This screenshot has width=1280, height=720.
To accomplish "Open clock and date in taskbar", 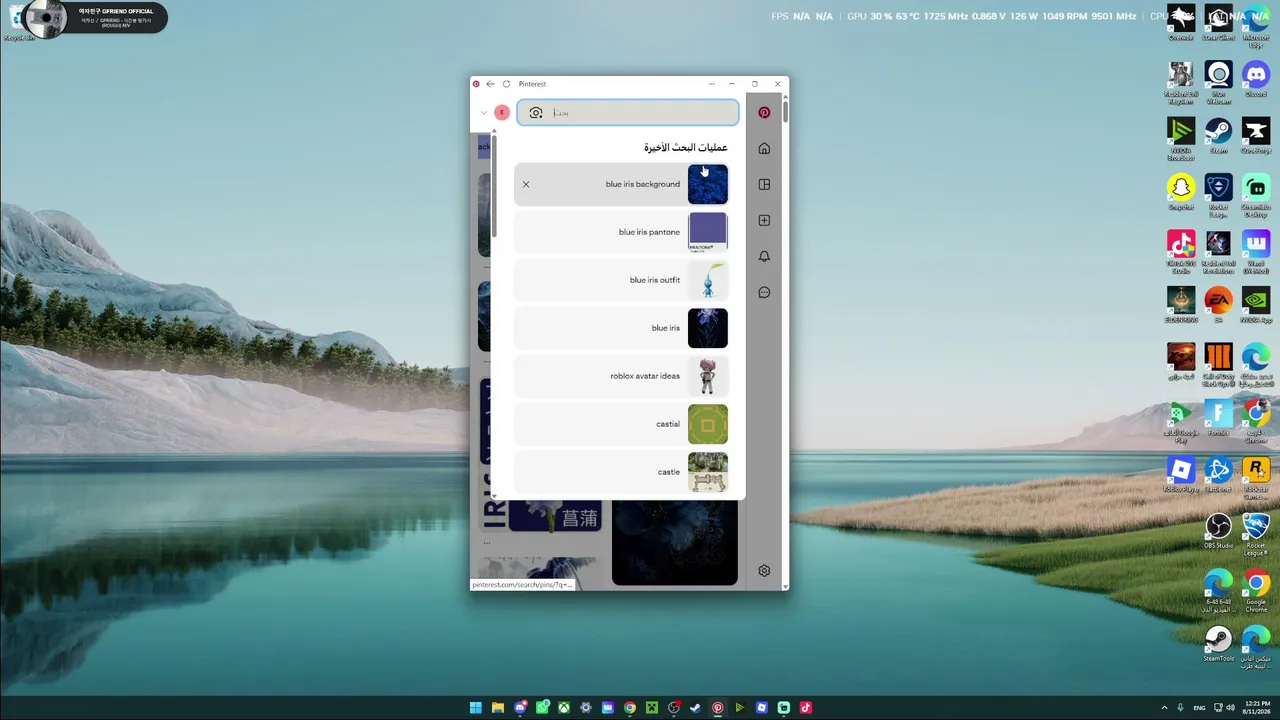I will (x=1258, y=708).
